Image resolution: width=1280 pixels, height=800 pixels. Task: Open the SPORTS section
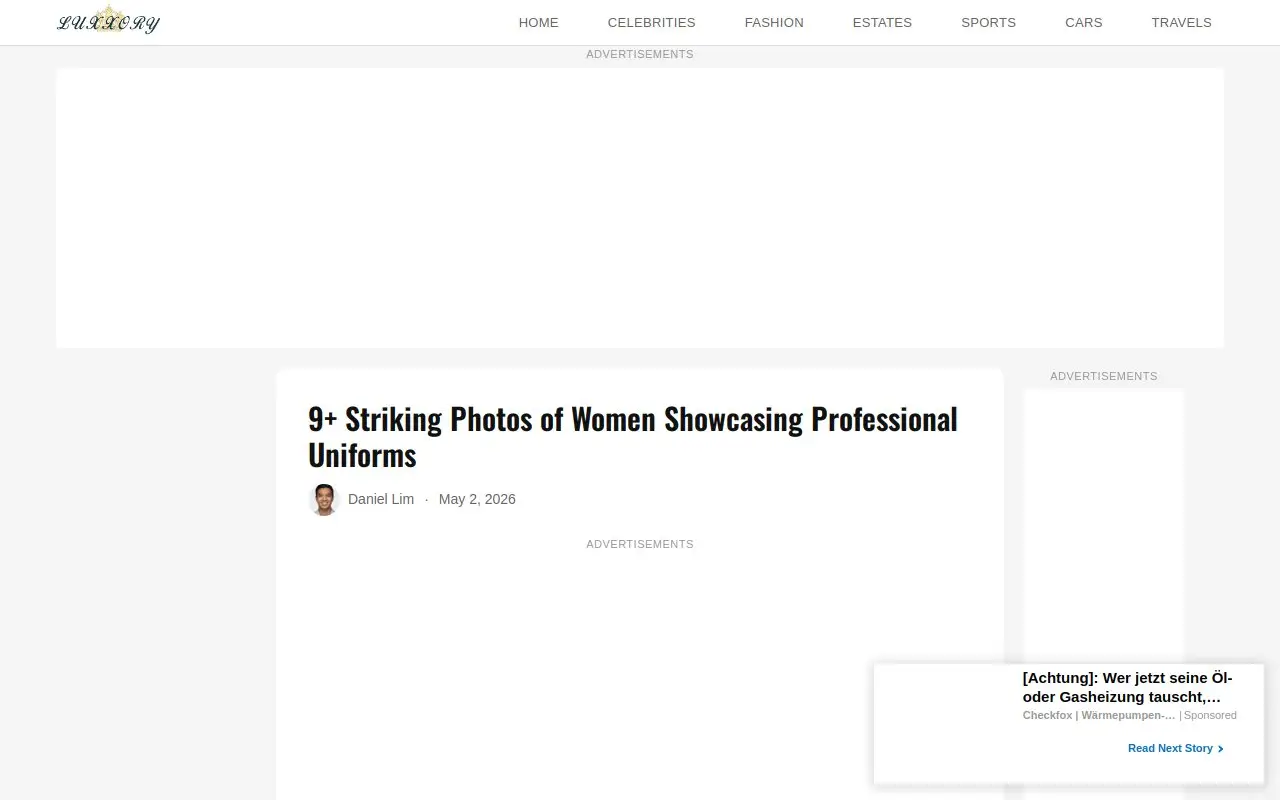(x=988, y=22)
